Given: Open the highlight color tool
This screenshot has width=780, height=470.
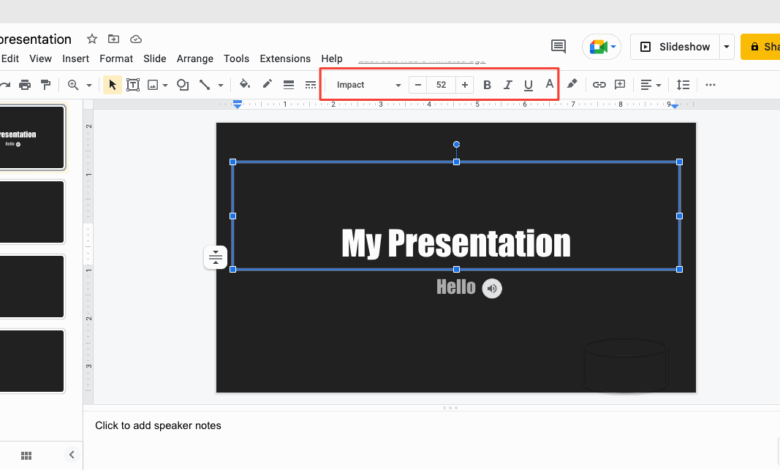Looking at the screenshot, I should point(572,84).
